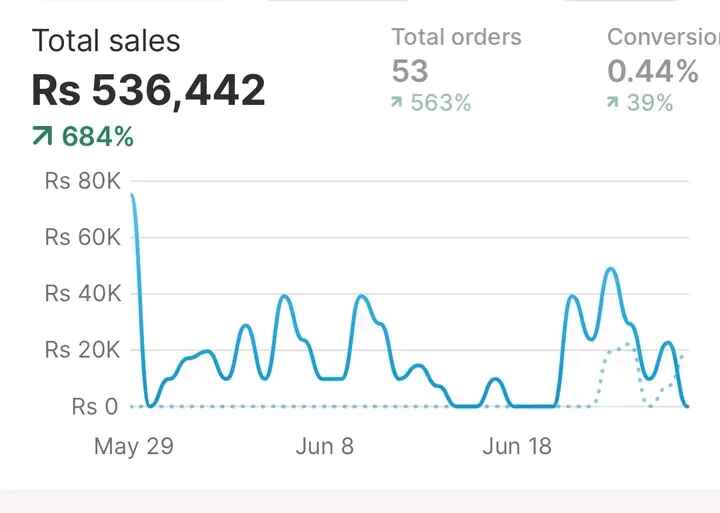Click the Jun 8 date label
The height and width of the screenshot is (513, 720).
(325, 446)
